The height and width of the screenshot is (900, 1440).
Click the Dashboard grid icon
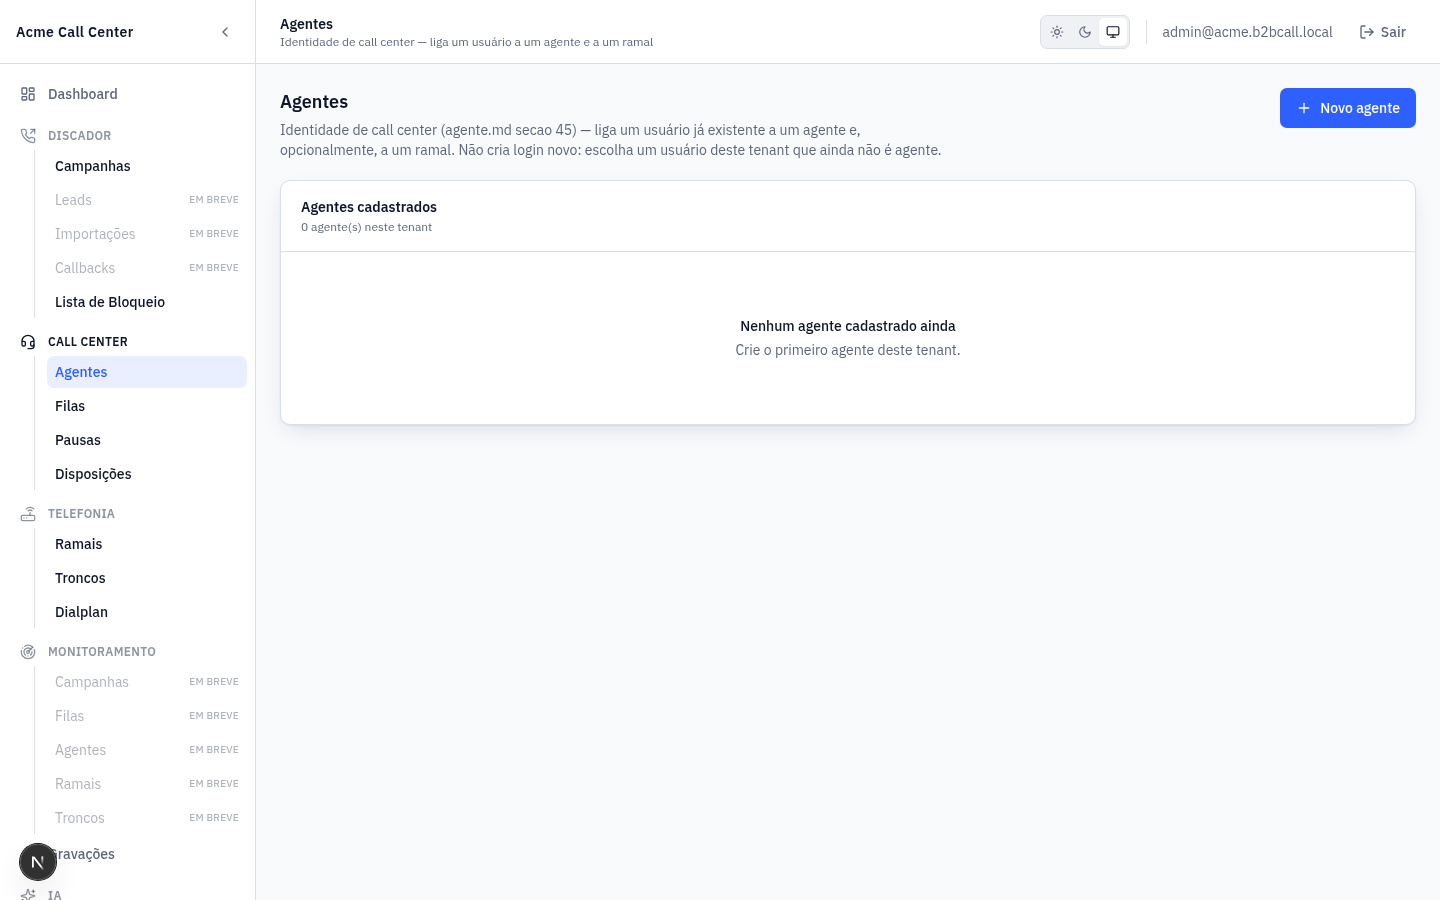[28, 94]
